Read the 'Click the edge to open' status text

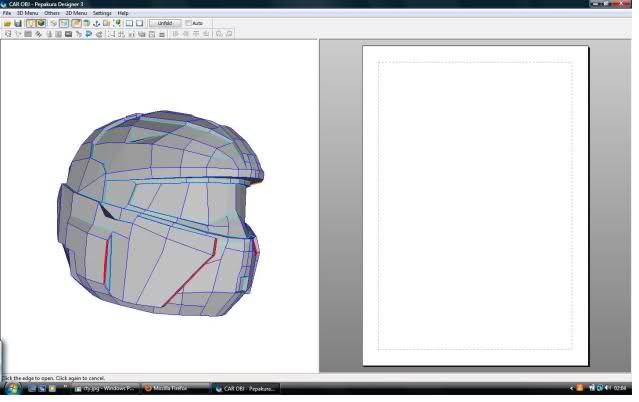coord(54,378)
